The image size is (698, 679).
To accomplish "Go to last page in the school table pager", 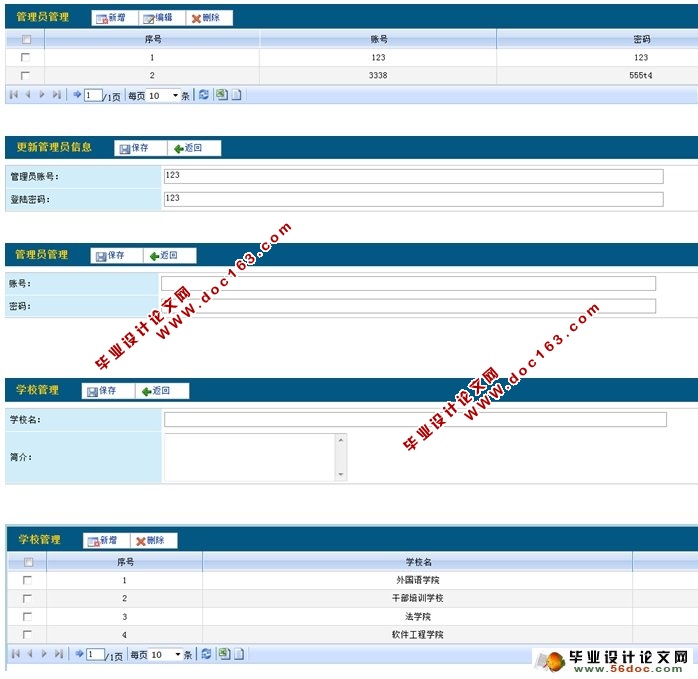I will (58, 654).
